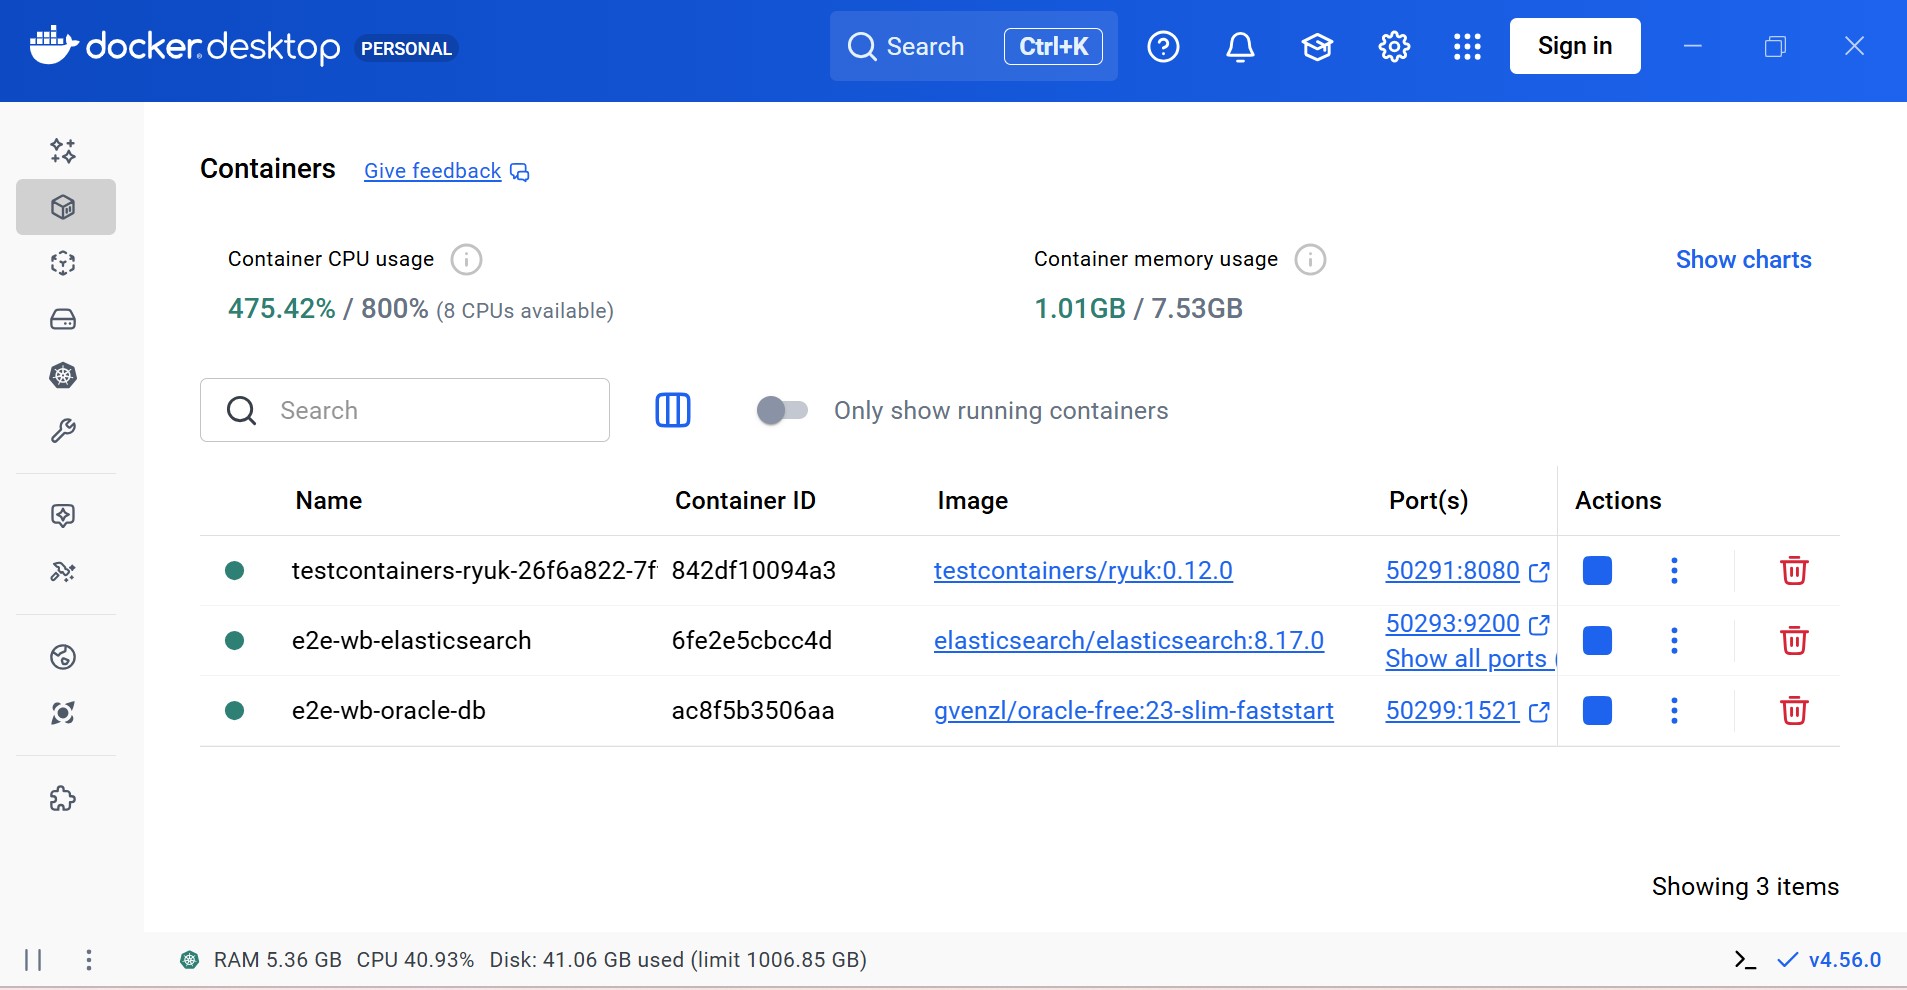Open elasticsearch:8.17.0 image link

click(1129, 640)
